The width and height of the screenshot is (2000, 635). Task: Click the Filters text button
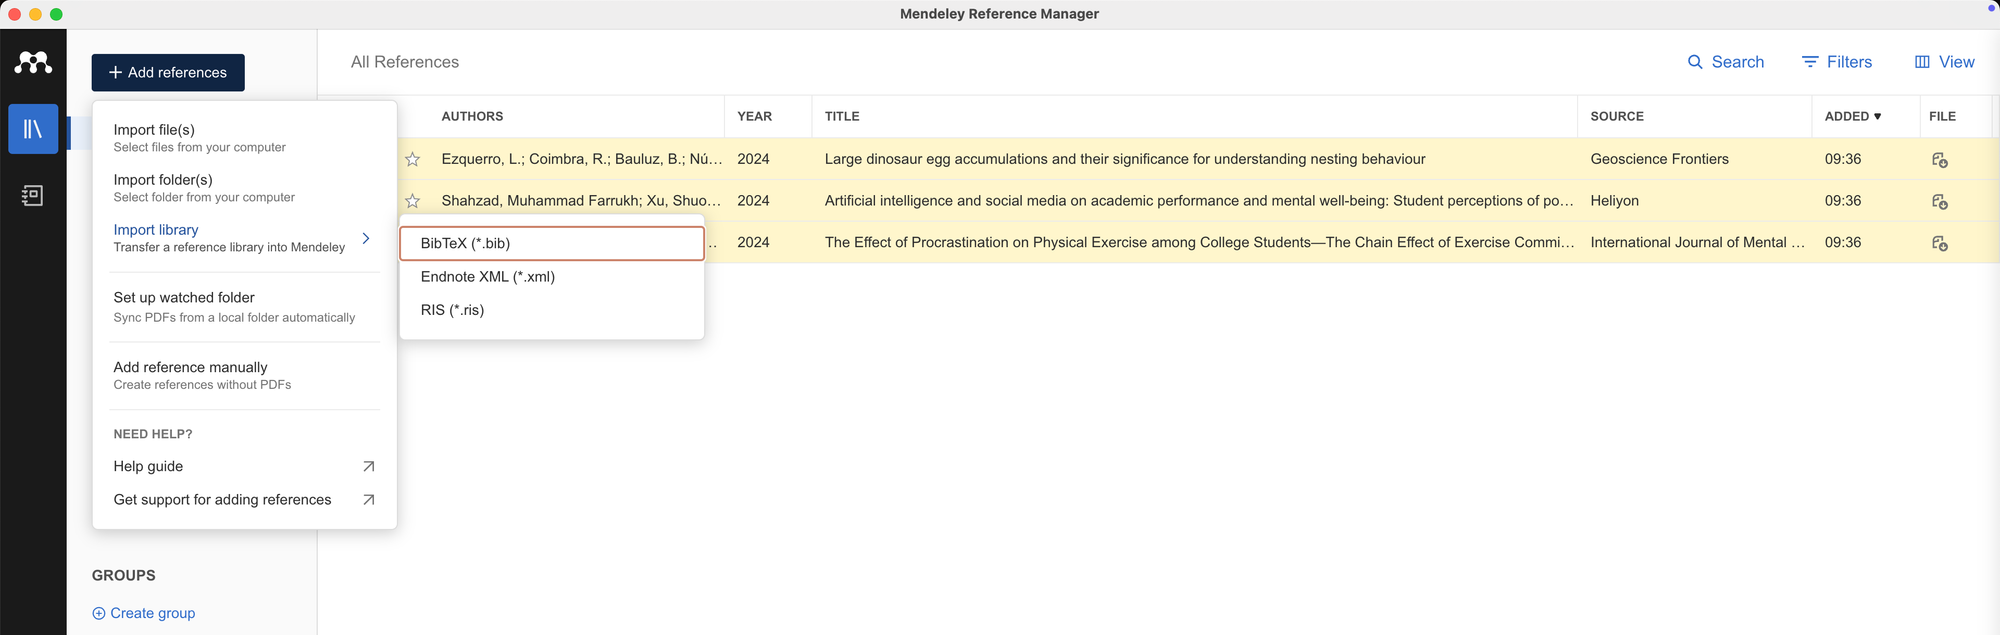pos(1849,62)
